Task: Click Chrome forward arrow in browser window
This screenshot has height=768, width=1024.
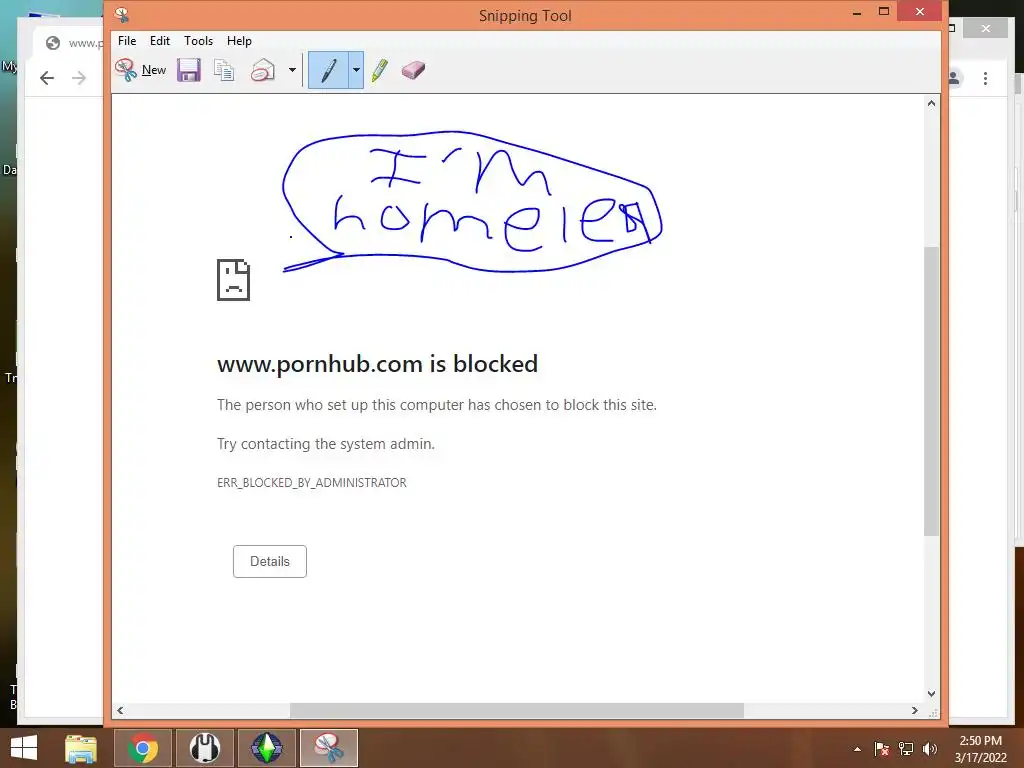Action: 79,78
